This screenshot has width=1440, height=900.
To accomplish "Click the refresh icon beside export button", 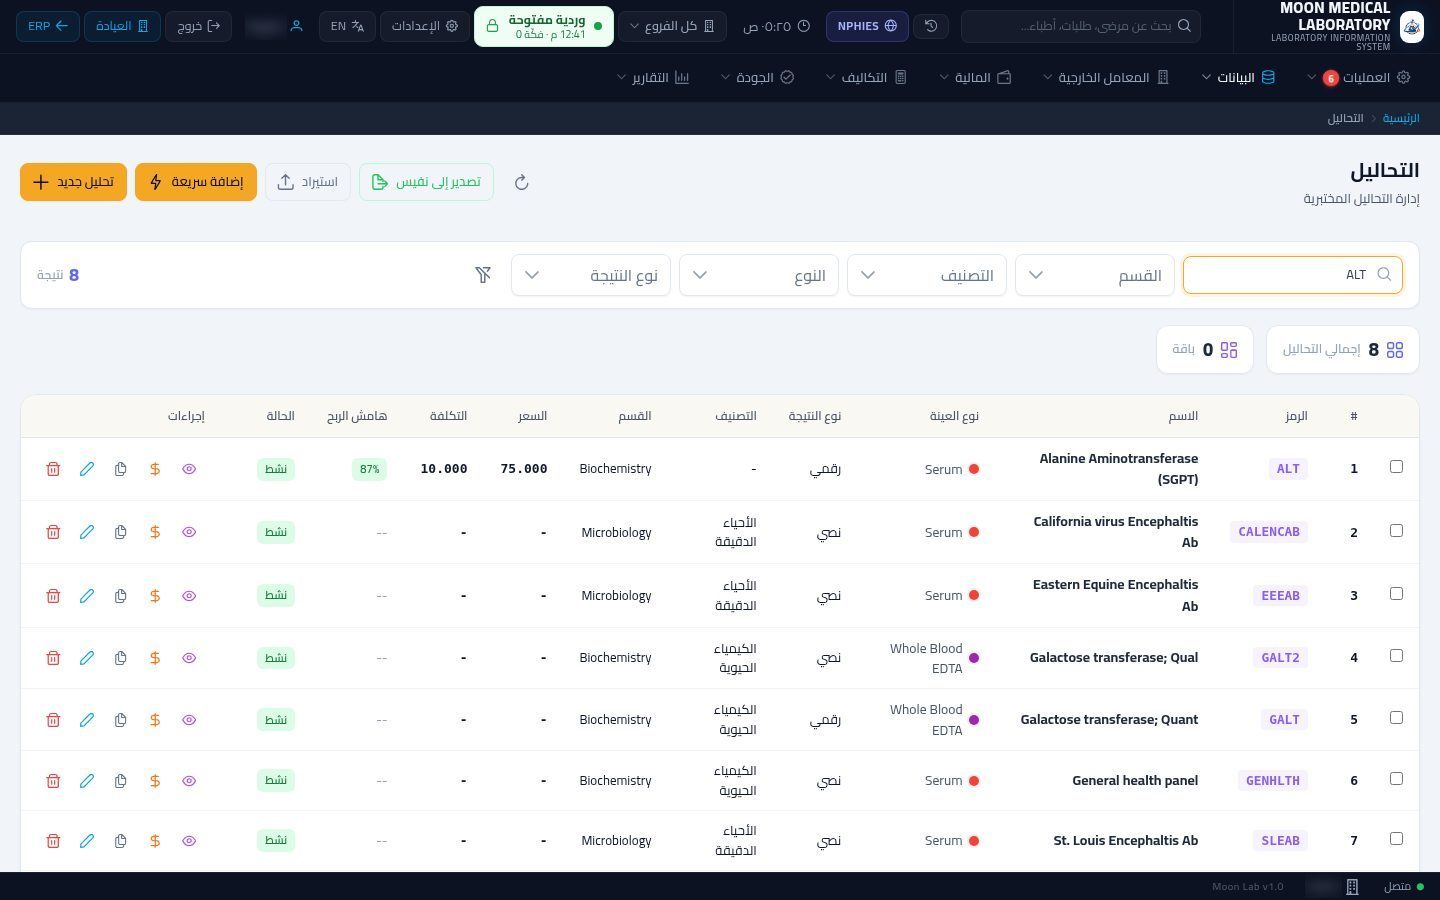I will (521, 182).
